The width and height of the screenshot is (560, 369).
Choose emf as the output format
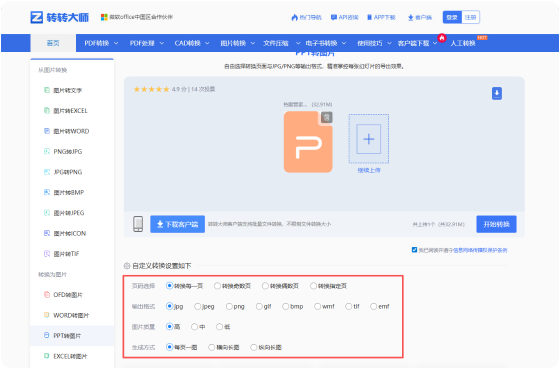click(x=374, y=306)
